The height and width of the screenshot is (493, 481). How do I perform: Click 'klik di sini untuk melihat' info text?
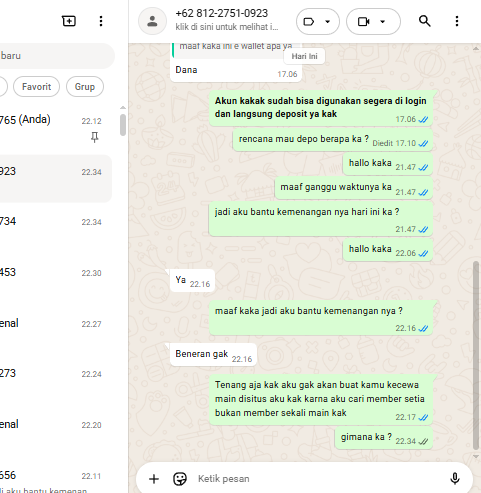(227, 27)
